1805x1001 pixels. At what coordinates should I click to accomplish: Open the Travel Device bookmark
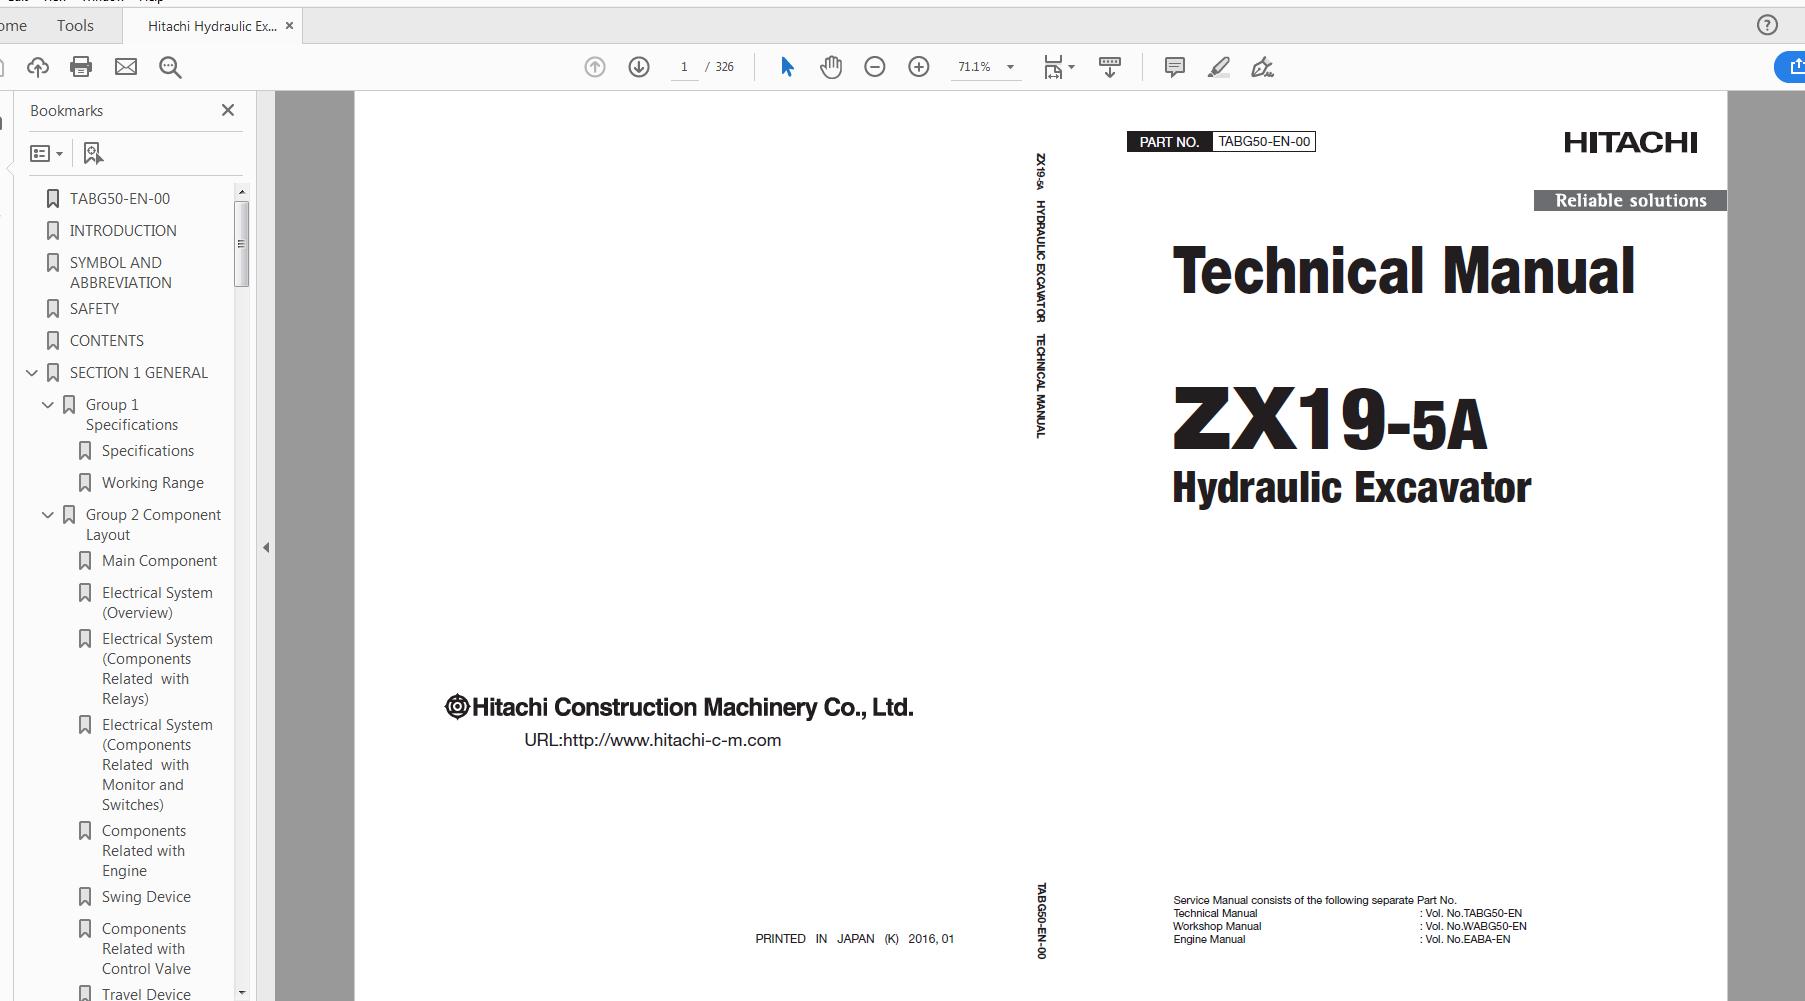146,993
